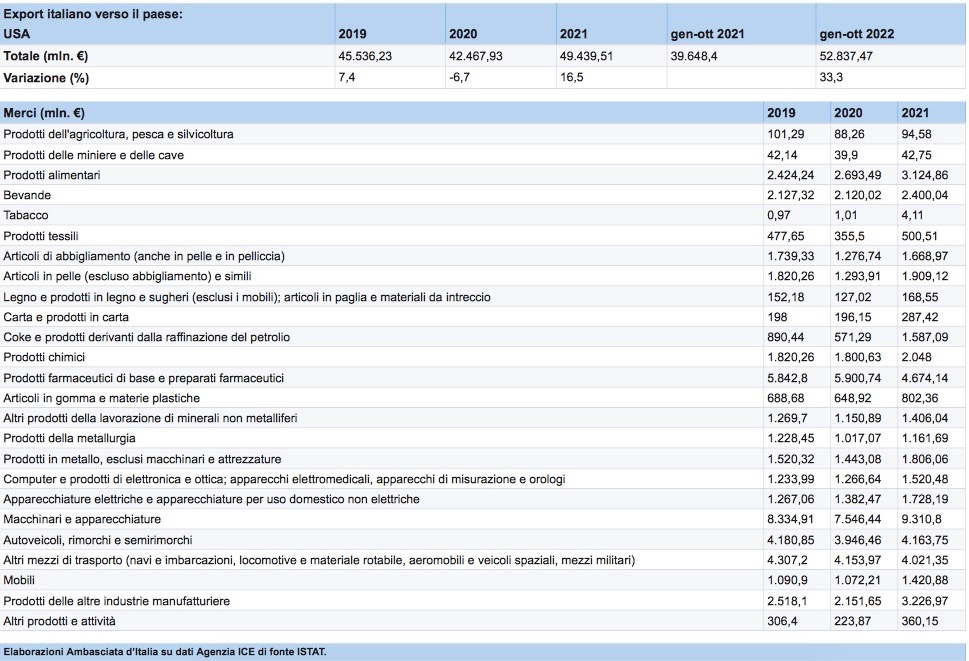Click the value 4.021,35 in Altri mezzi row
This screenshot has width=969, height=661.
pyautogui.click(x=925, y=560)
